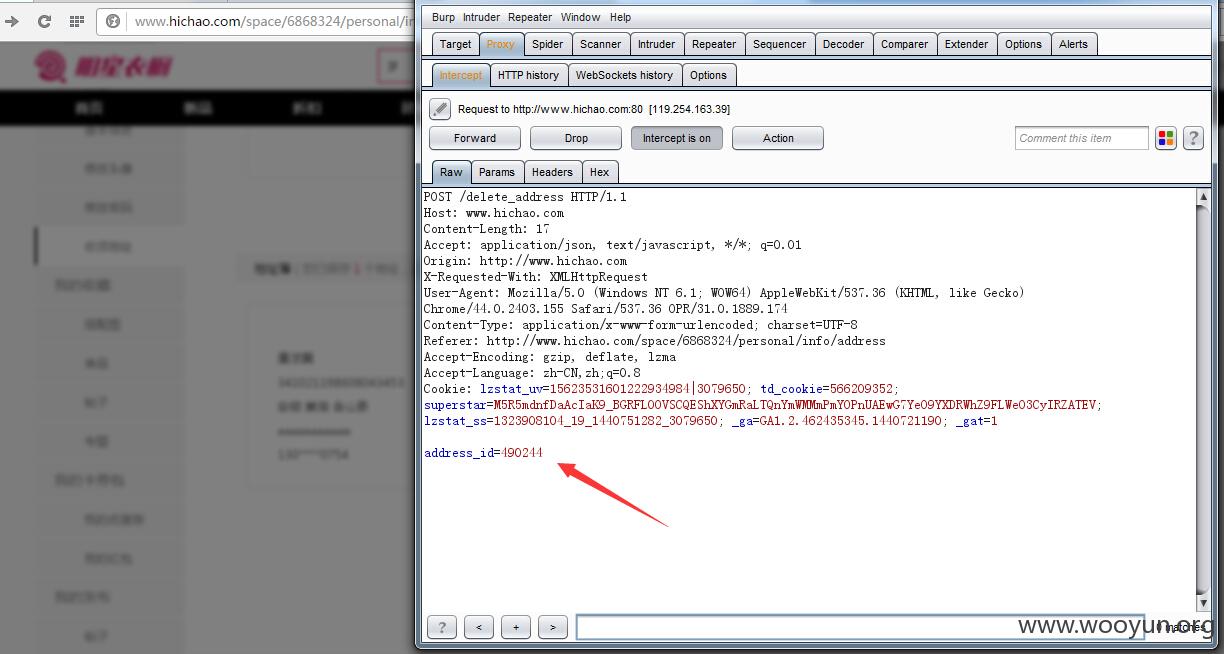This screenshot has width=1224, height=654.
Task: Go to next search match button
Action: (x=553, y=627)
